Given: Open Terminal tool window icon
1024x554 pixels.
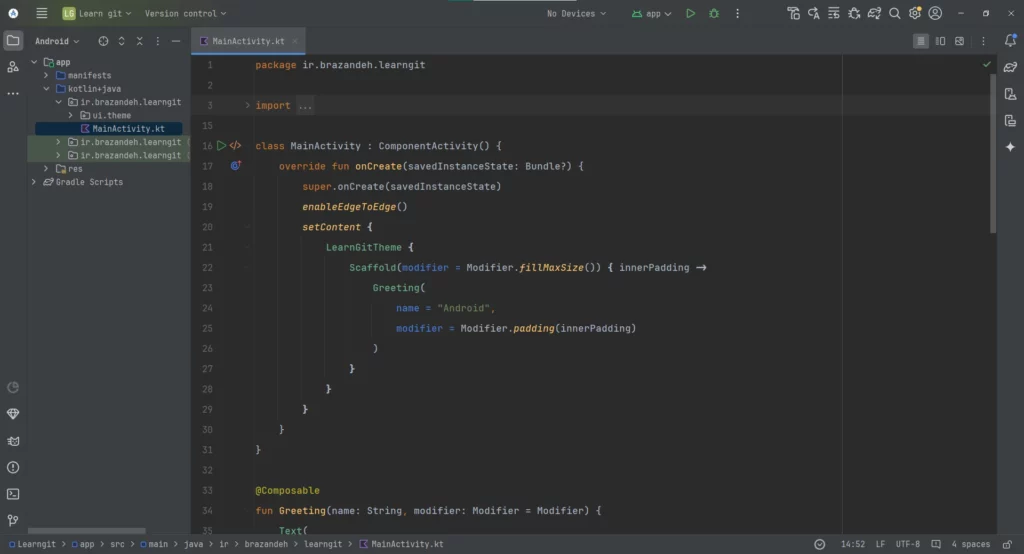Looking at the screenshot, I should click(13, 494).
